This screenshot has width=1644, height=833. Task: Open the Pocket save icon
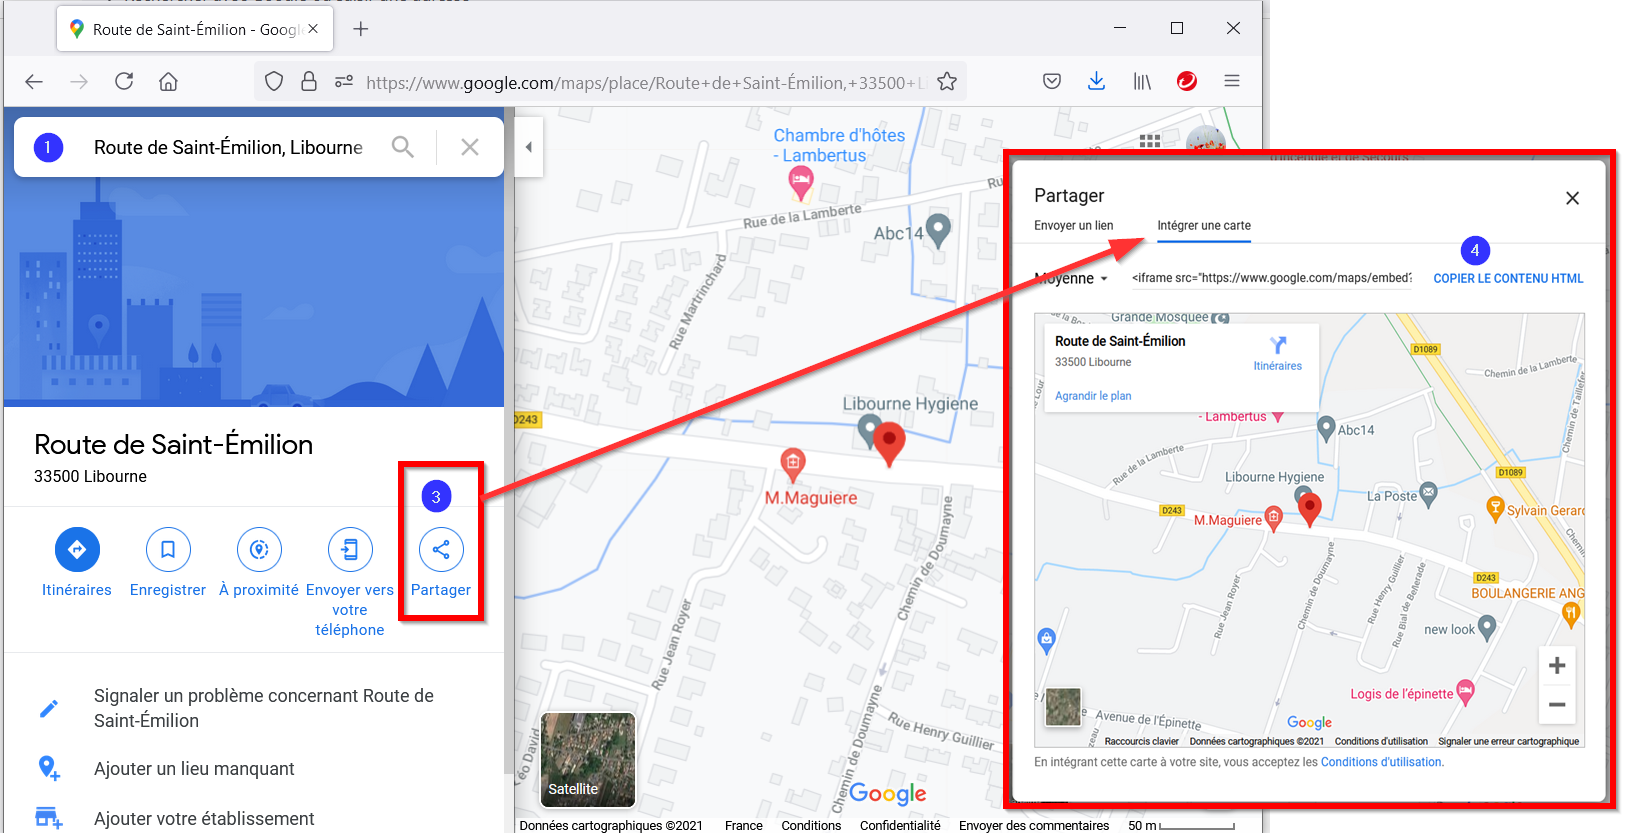(x=1052, y=82)
